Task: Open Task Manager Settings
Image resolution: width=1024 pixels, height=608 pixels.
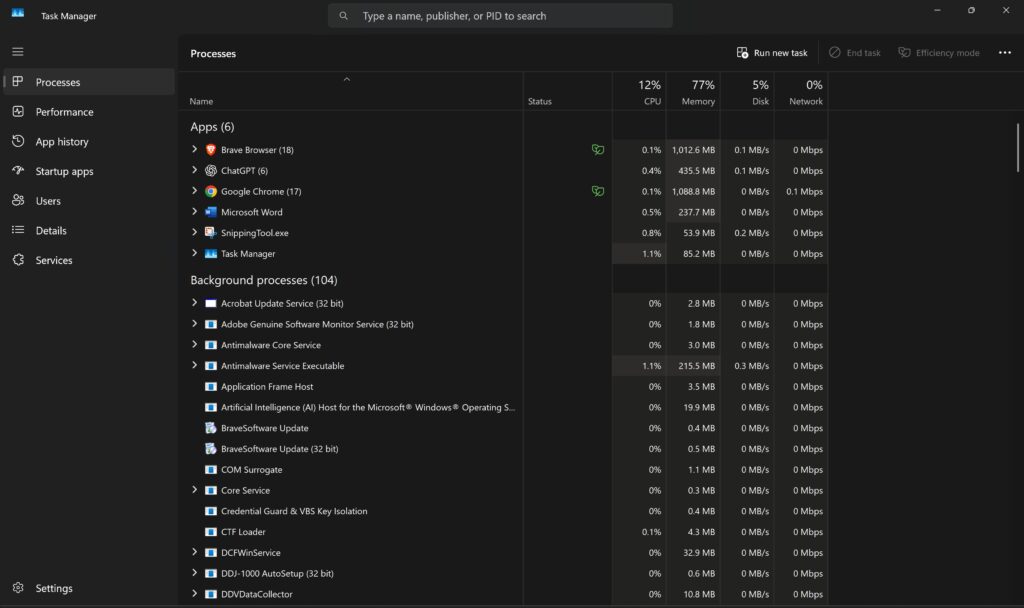Action: (89, 588)
